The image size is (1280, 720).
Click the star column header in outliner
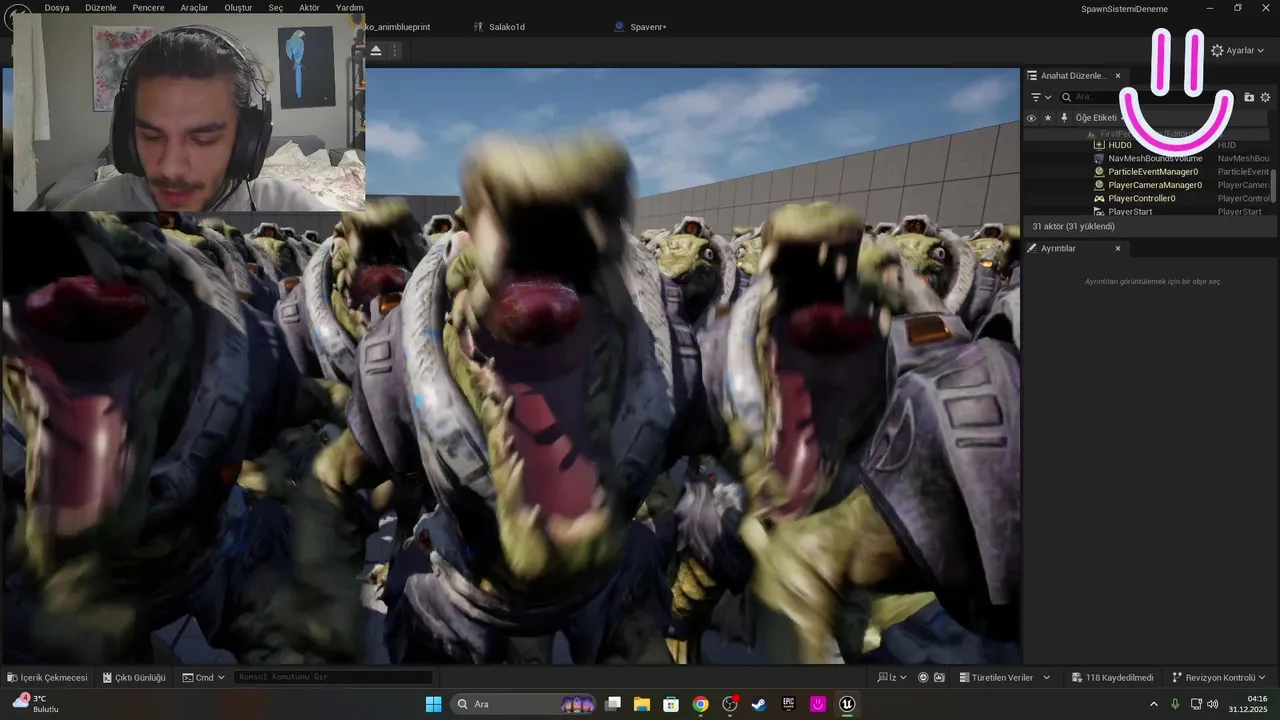coord(1048,118)
